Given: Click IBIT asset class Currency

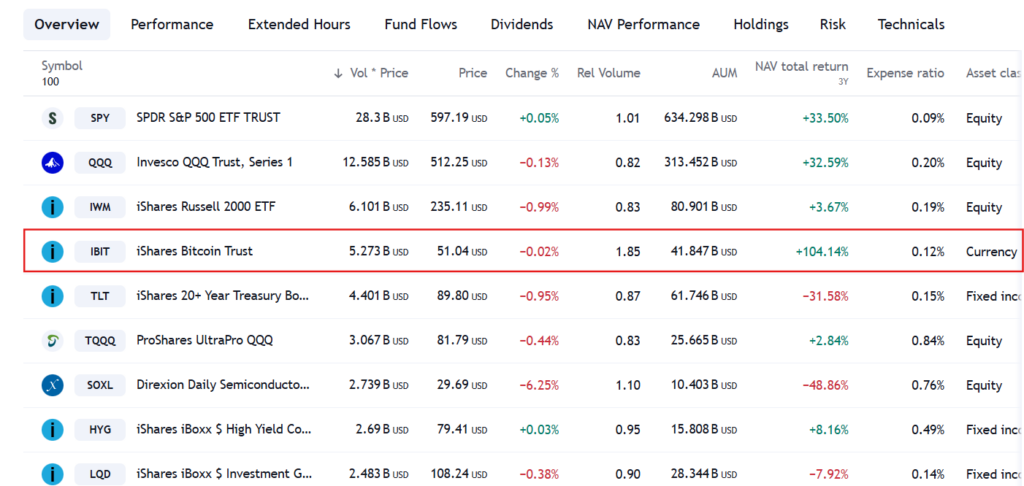Looking at the screenshot, I should pos(991,251).
